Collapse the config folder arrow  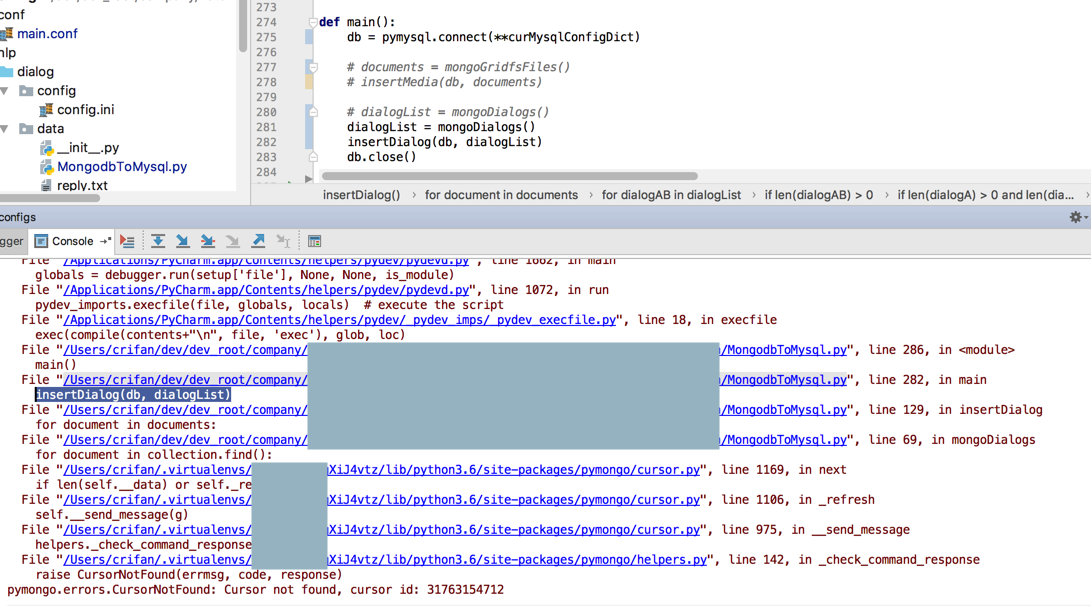coord(6,90)
